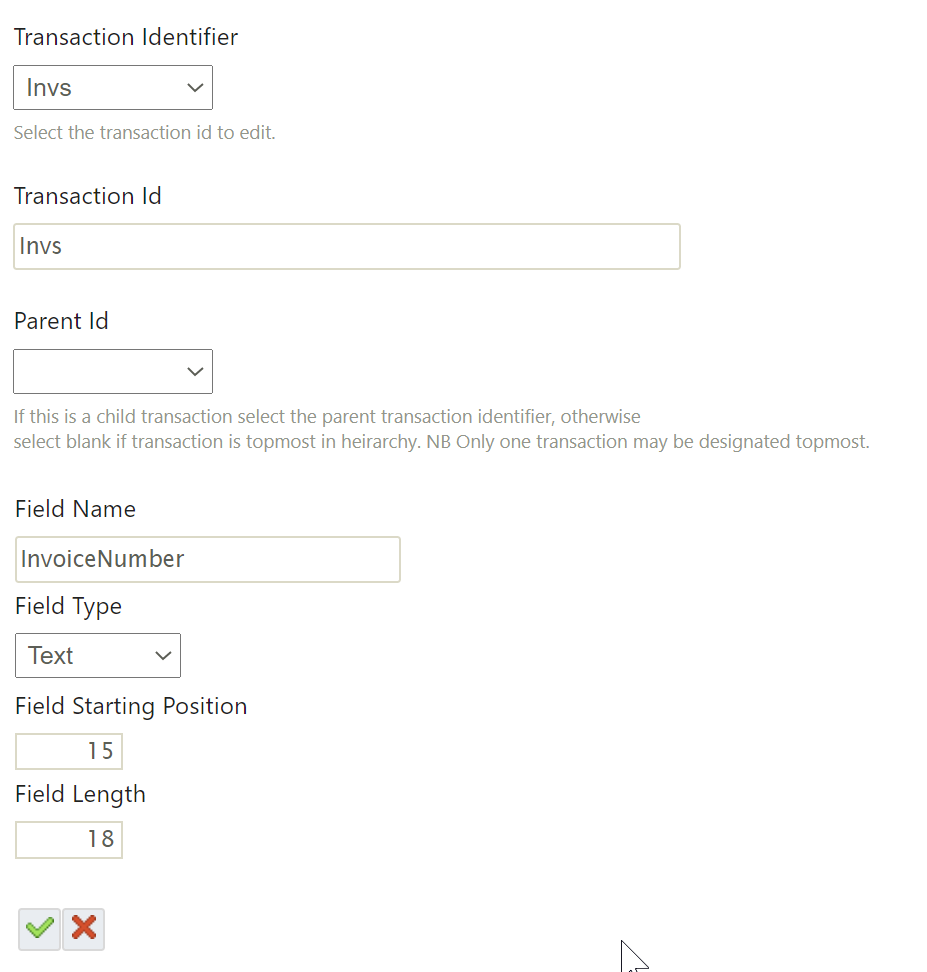927x972 pixels.
Task: Click the 'Parent Id' label
Action: (x=61, y=321)
